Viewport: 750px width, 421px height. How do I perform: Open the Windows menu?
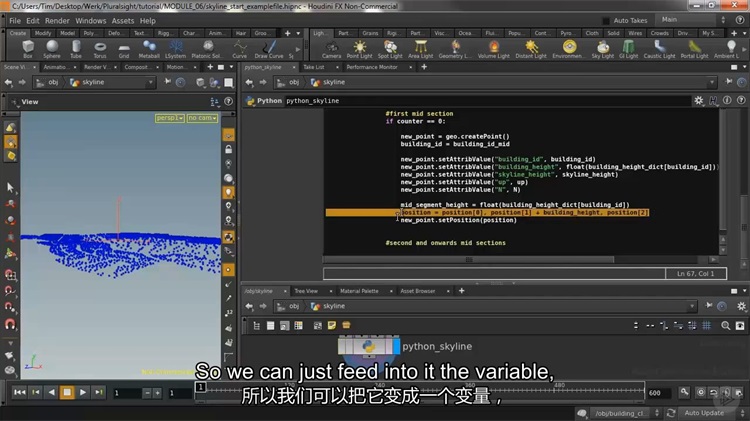click(x=90, y=21)
